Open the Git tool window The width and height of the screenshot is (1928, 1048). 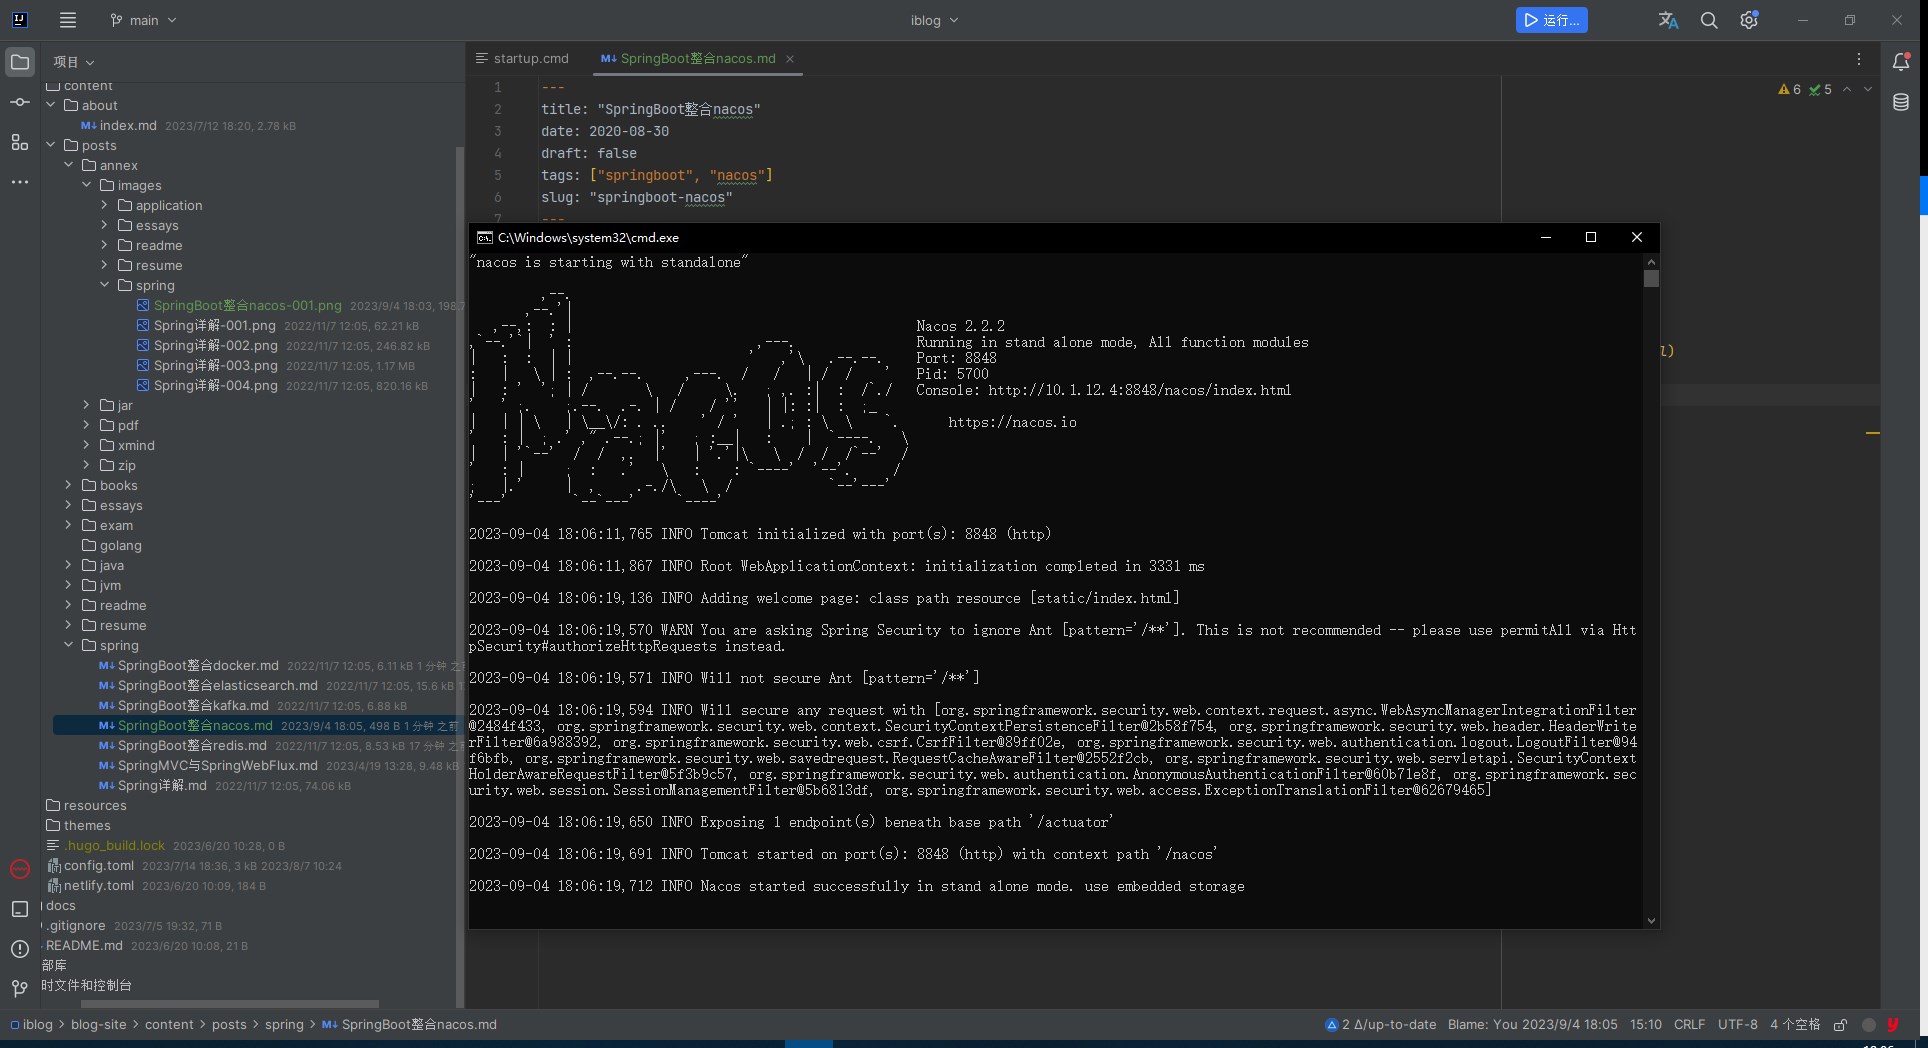(20, 989)
